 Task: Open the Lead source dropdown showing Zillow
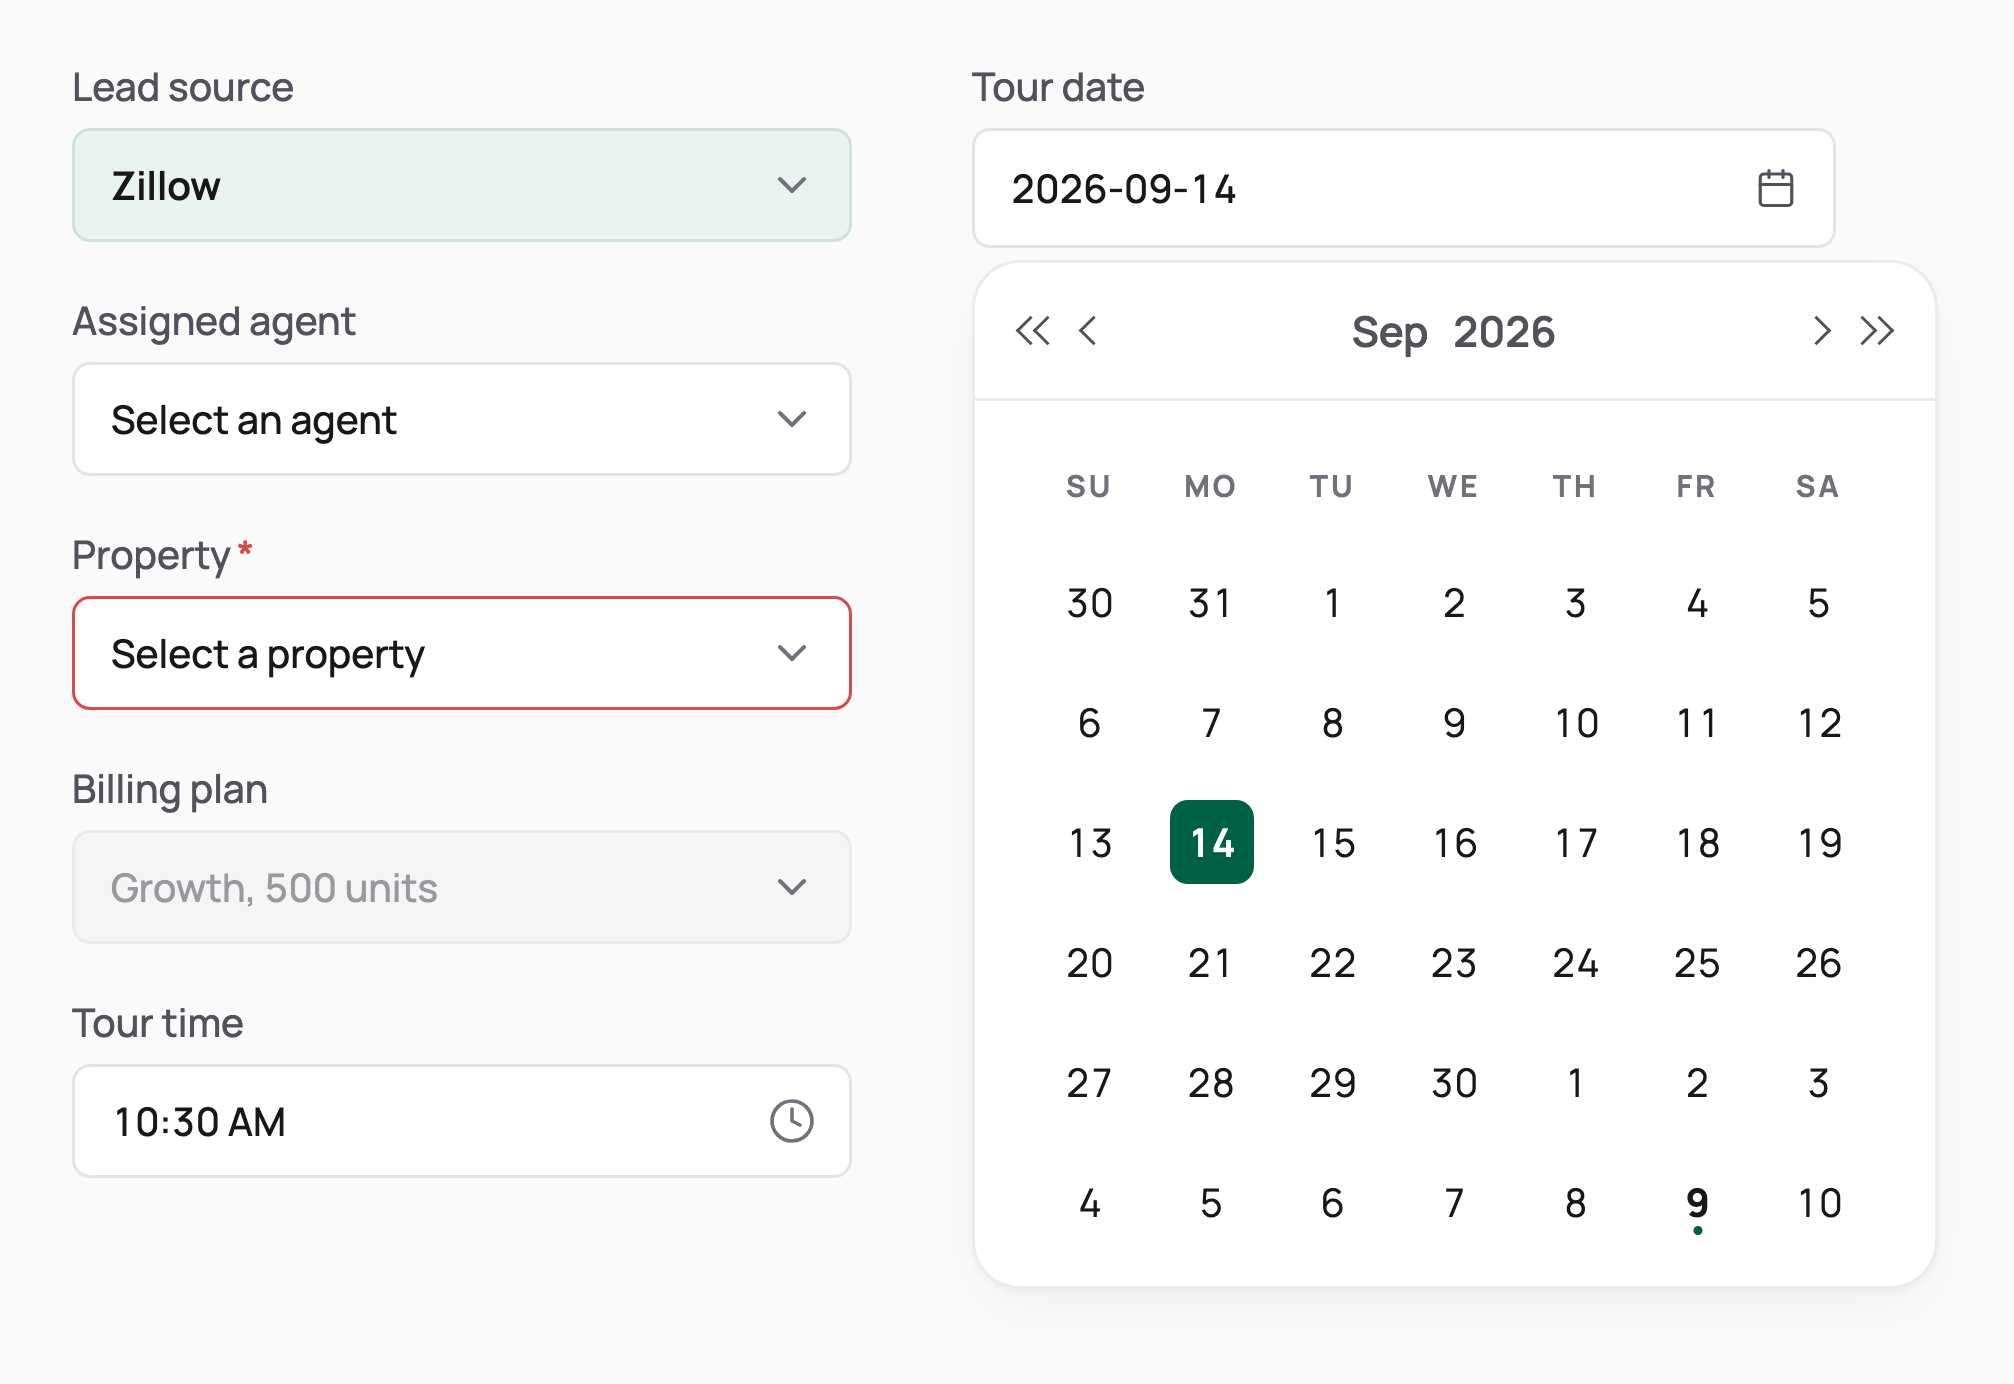[x=462, y=185]
